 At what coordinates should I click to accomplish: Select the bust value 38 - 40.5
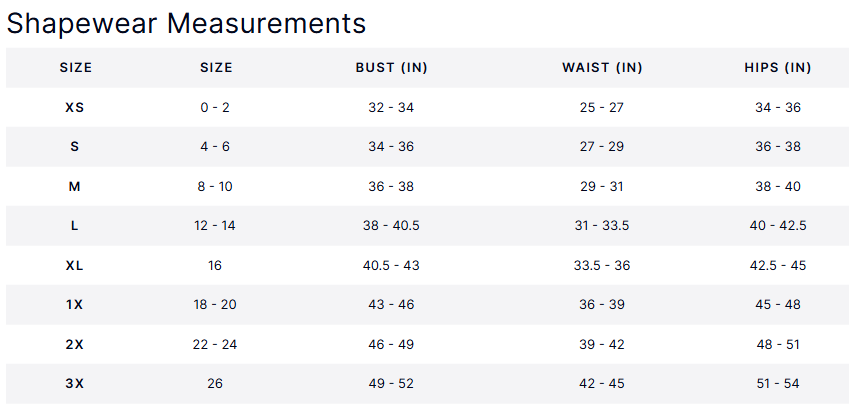[391, 226]
